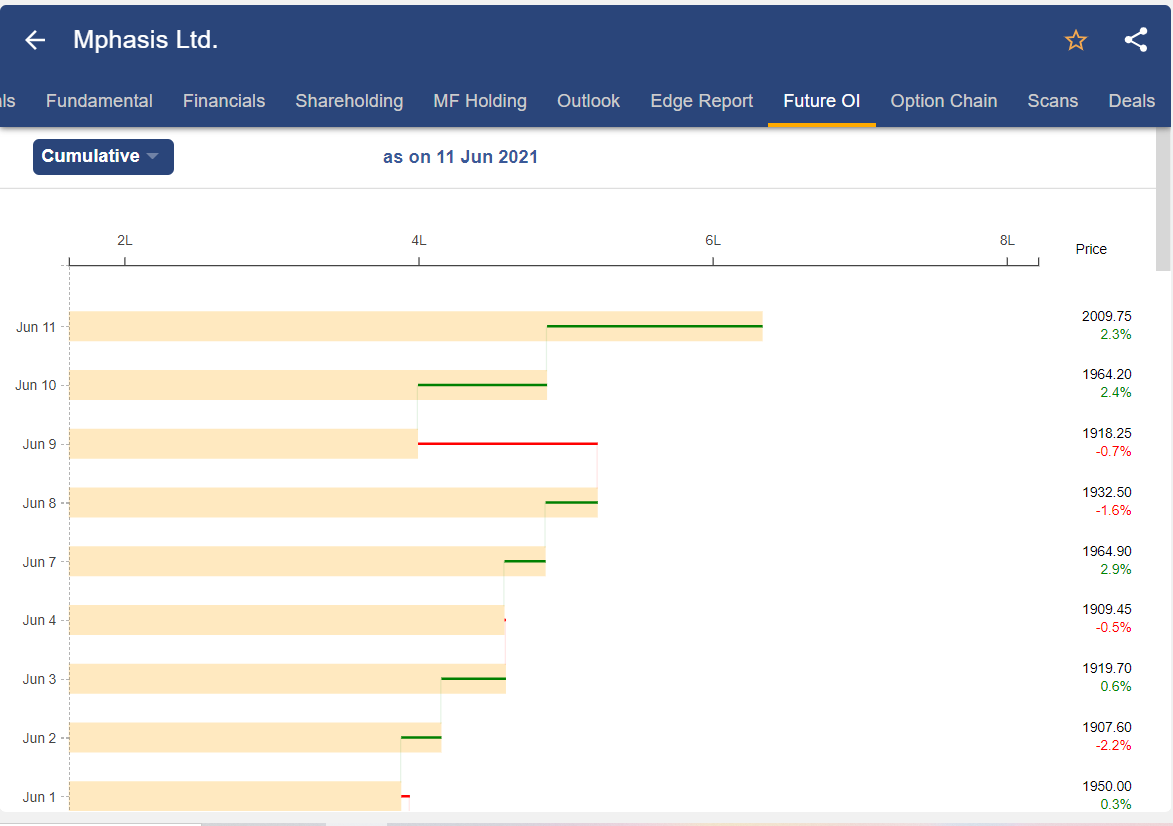The width and height of the screenshot is (1173, 826).
Task: Open the Financials tab
Action: point(223,101)
